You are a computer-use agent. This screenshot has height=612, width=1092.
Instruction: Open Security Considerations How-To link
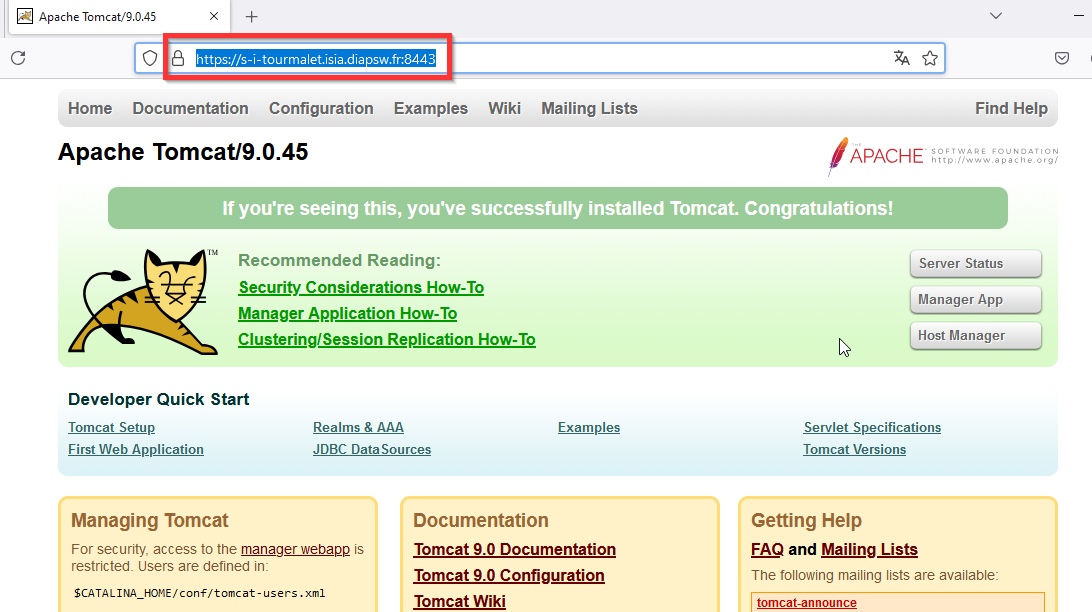361,288
